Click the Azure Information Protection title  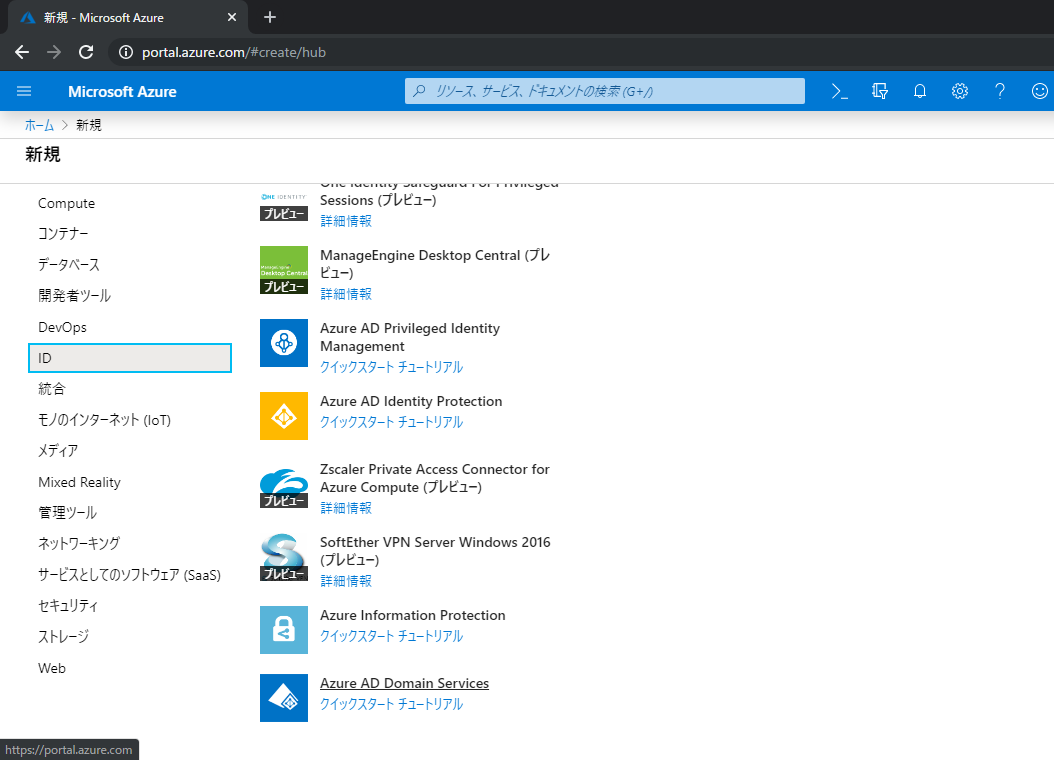click(x=412, y=616)
